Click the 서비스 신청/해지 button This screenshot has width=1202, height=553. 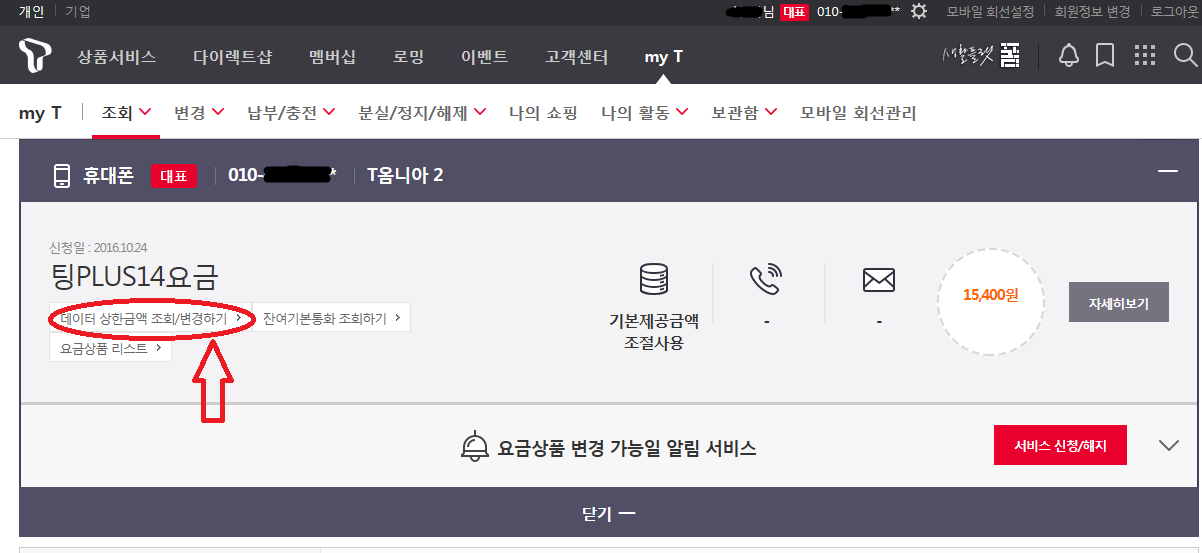[1060, 446]
